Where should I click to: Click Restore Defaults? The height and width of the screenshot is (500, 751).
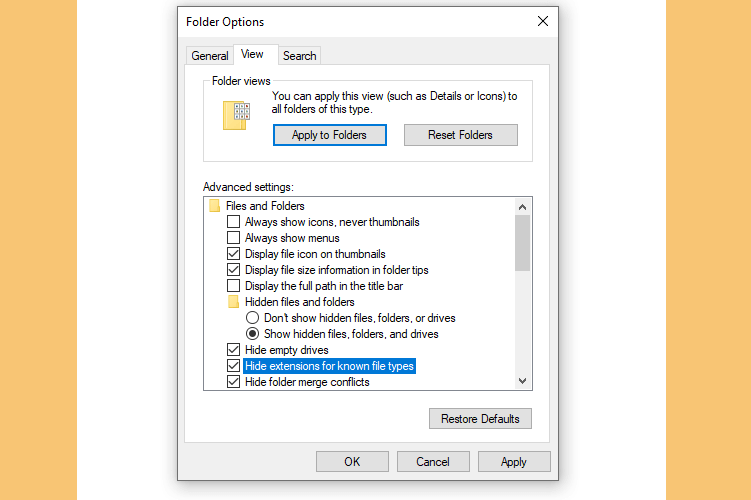480,419
